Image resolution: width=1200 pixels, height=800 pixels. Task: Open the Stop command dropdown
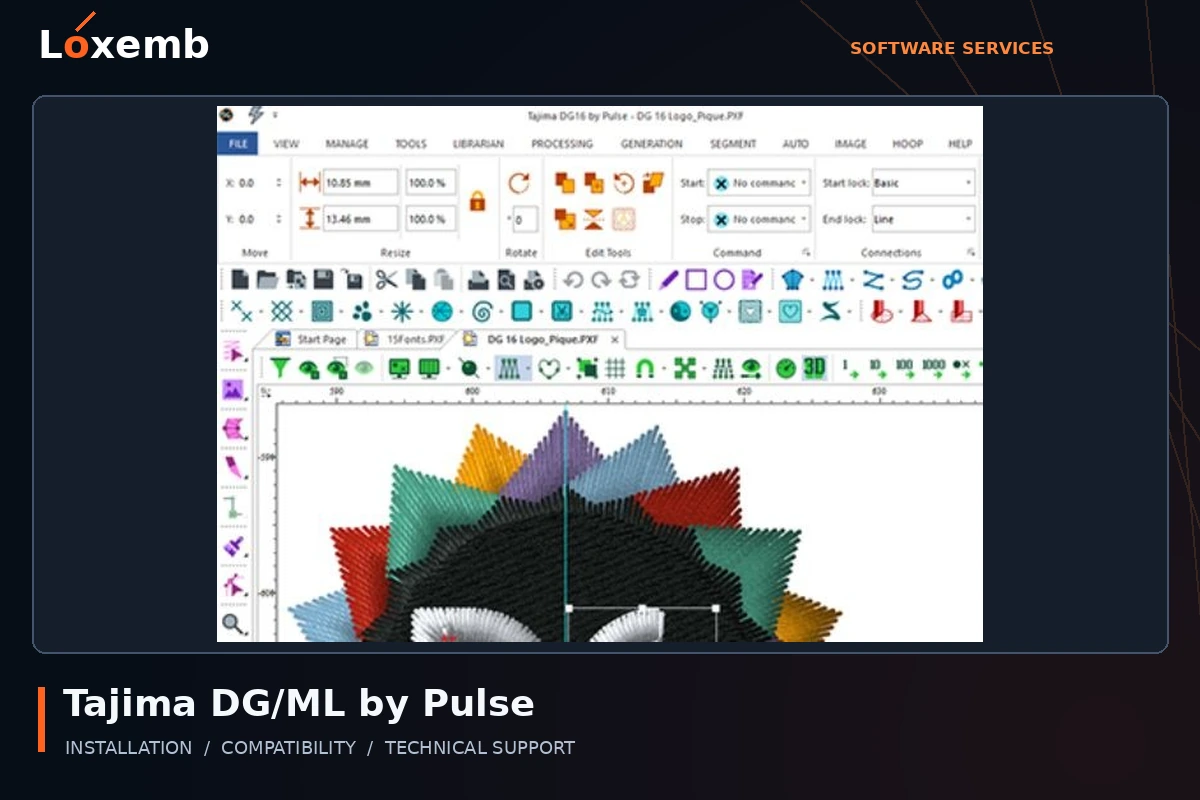(759, 219)
